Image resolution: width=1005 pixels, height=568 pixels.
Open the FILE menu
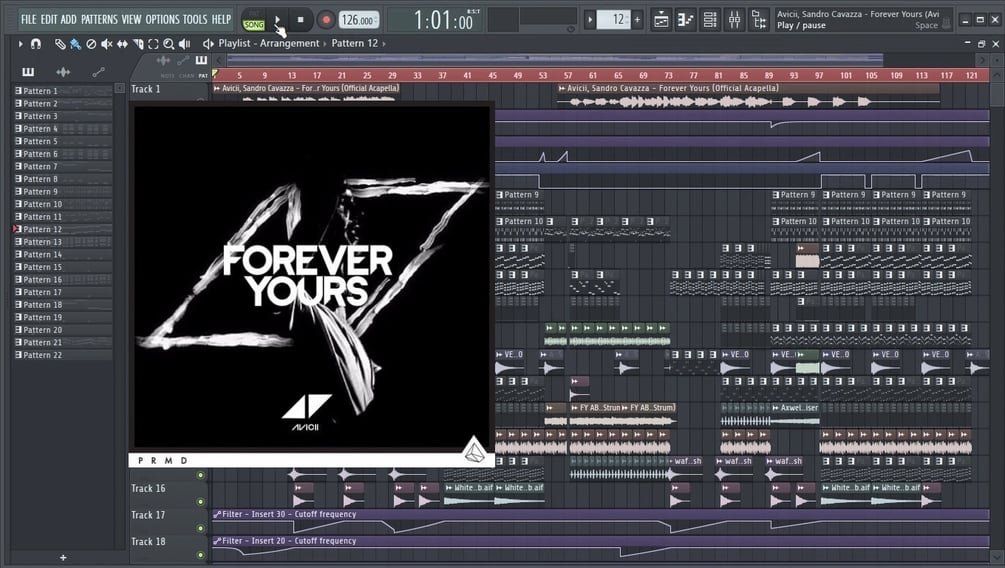point(28,19)
